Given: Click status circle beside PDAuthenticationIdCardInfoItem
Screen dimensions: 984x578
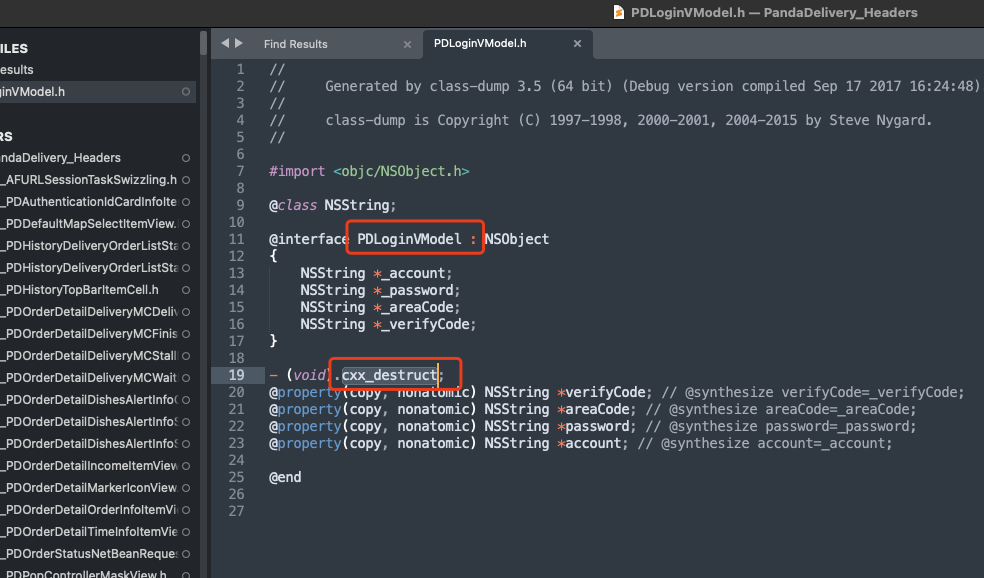Looking at the screenshot, I should tap(186, 202).
